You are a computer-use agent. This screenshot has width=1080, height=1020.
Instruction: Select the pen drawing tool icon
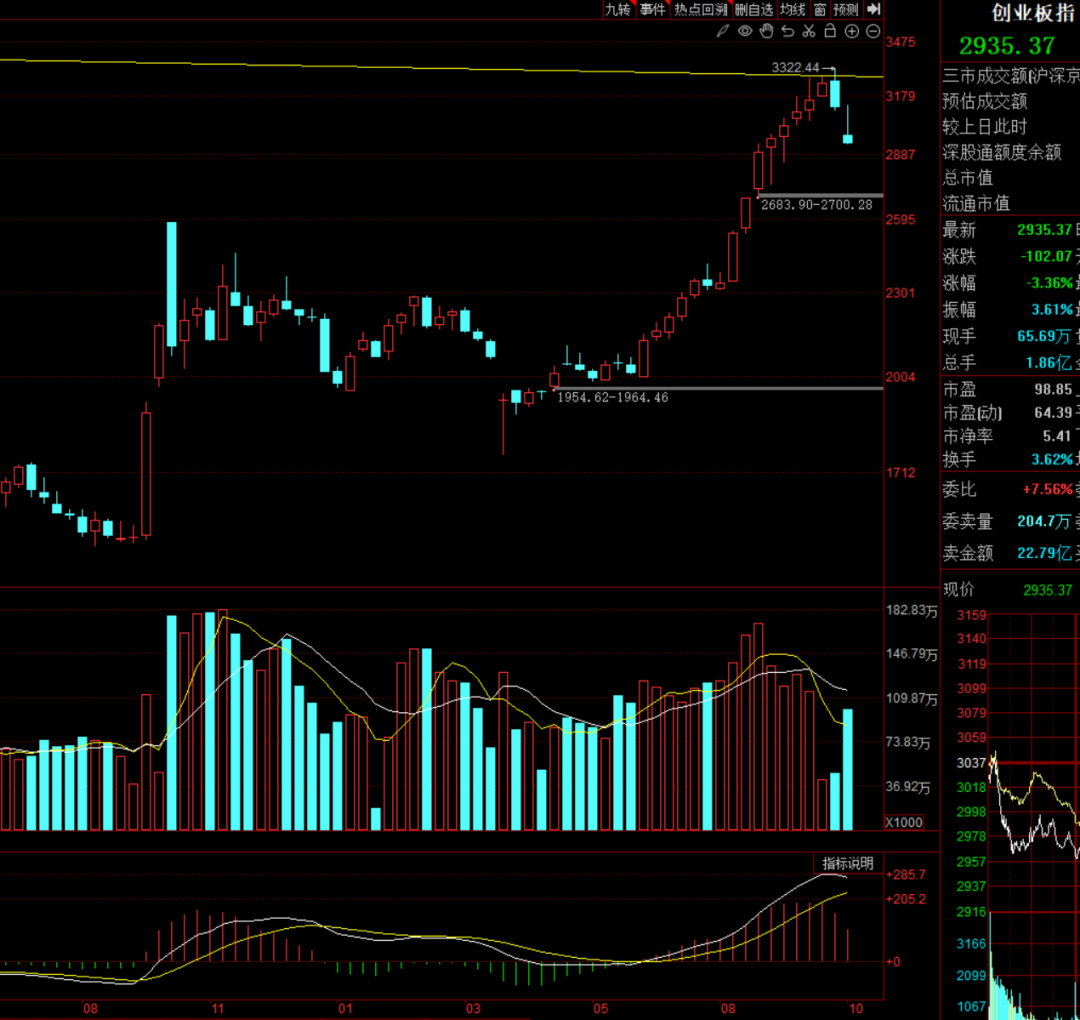pyautogui.click(x=723, y=31)
